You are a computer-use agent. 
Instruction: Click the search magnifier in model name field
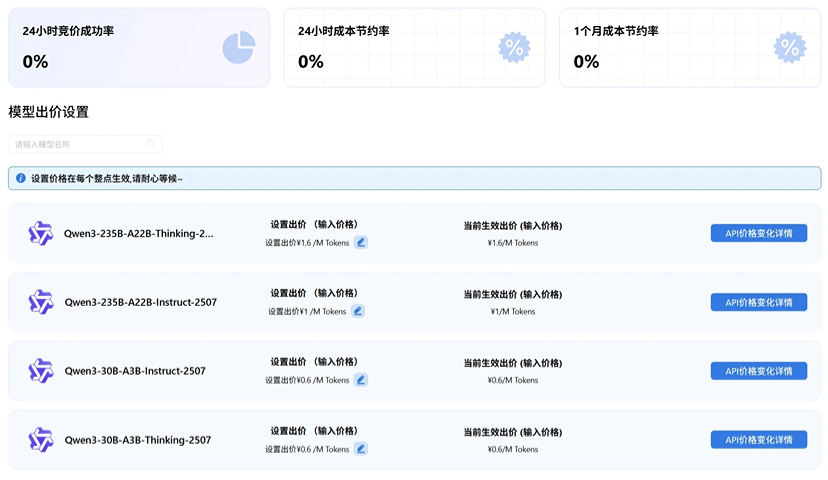click(151, 144)
